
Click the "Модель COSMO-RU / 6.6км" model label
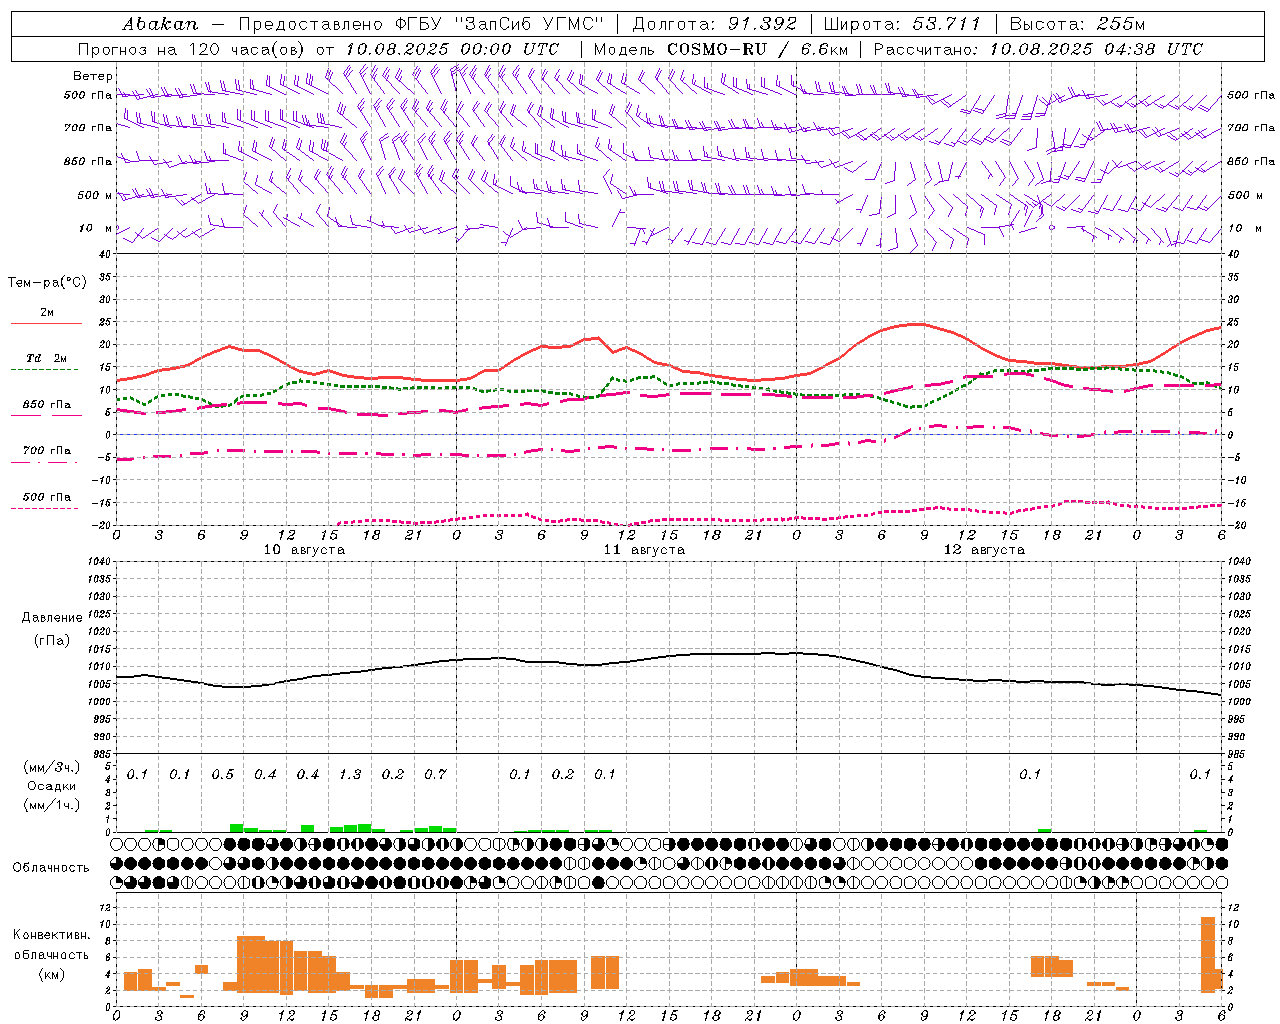point(720,49)
